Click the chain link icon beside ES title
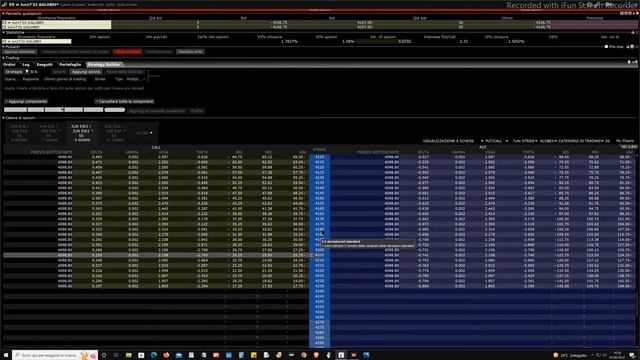The height and width of the screenshot is (360, 640). [x=4, y=4]
